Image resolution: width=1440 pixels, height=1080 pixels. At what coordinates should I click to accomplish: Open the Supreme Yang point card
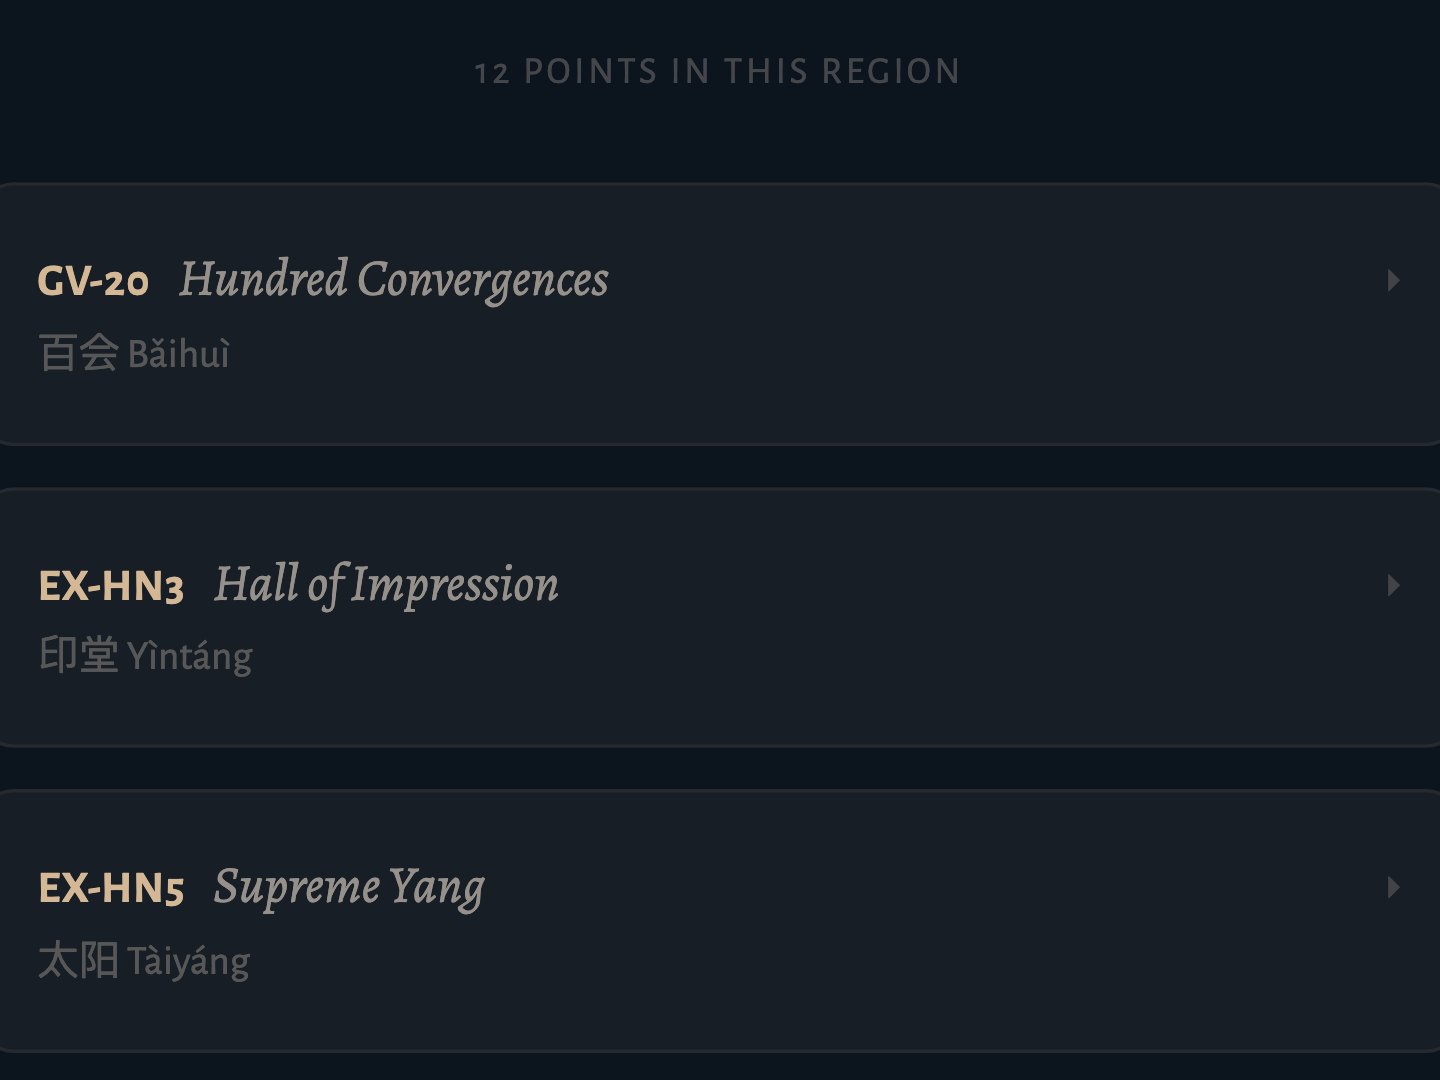(x=716, y=921)
